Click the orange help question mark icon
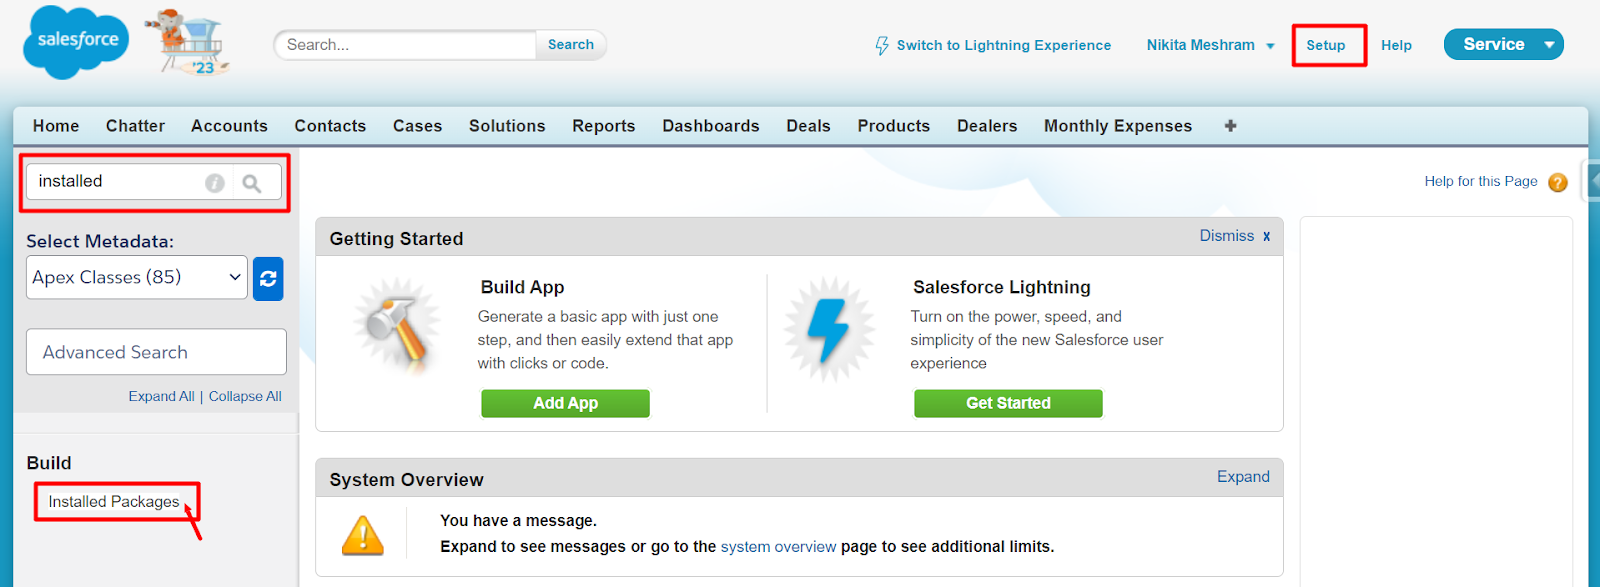1600x587 pixels. point(1558,182)
